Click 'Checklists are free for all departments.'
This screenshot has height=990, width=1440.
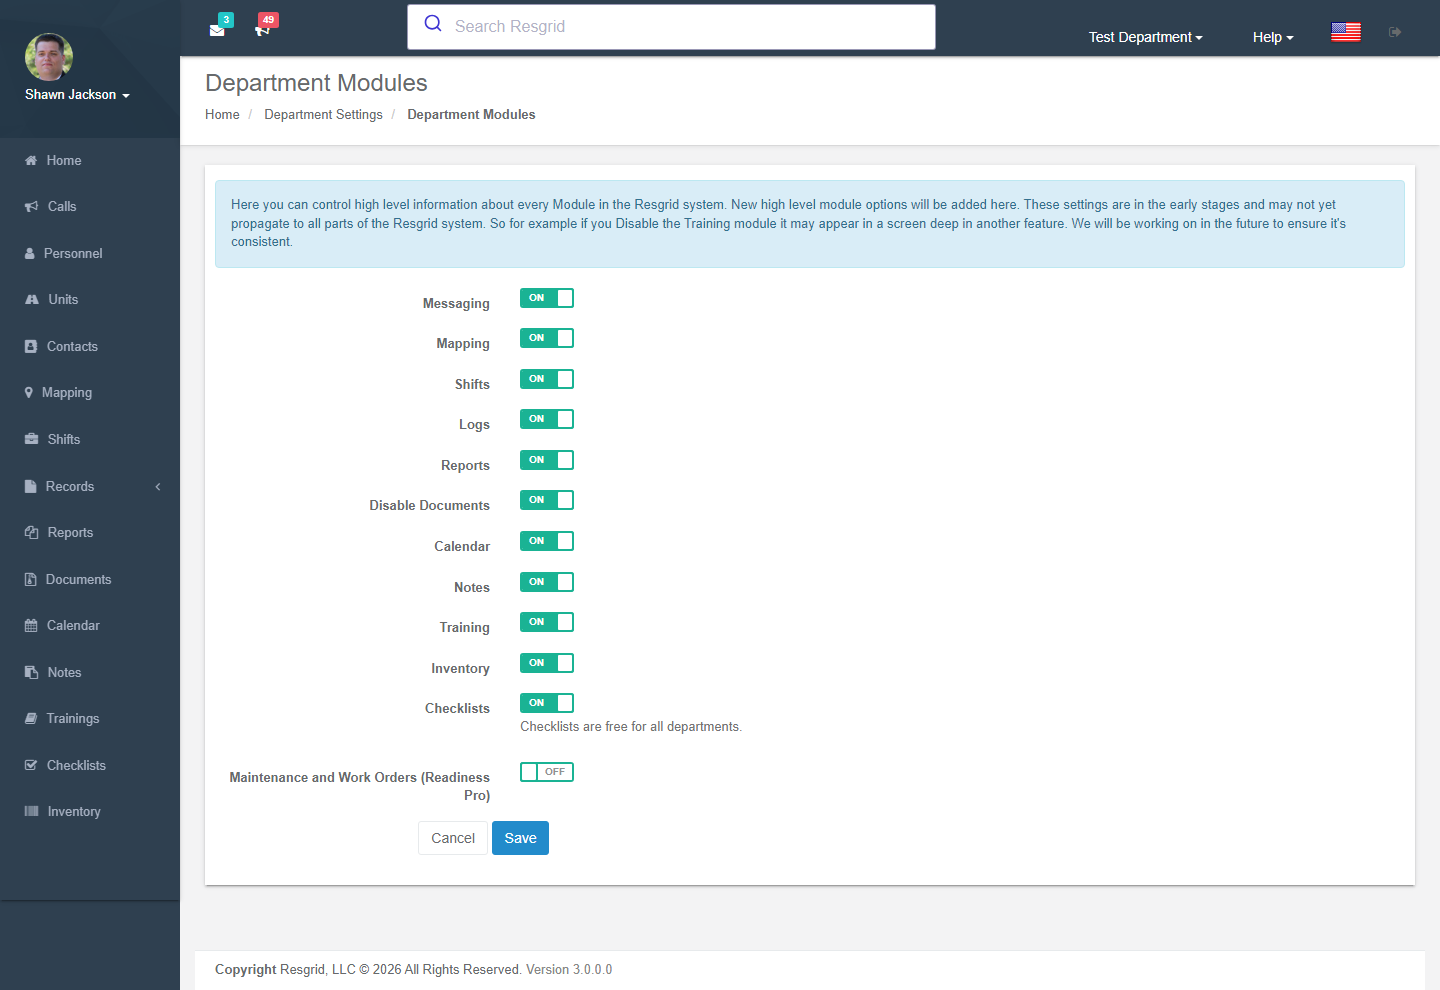[x=631, y=727]
